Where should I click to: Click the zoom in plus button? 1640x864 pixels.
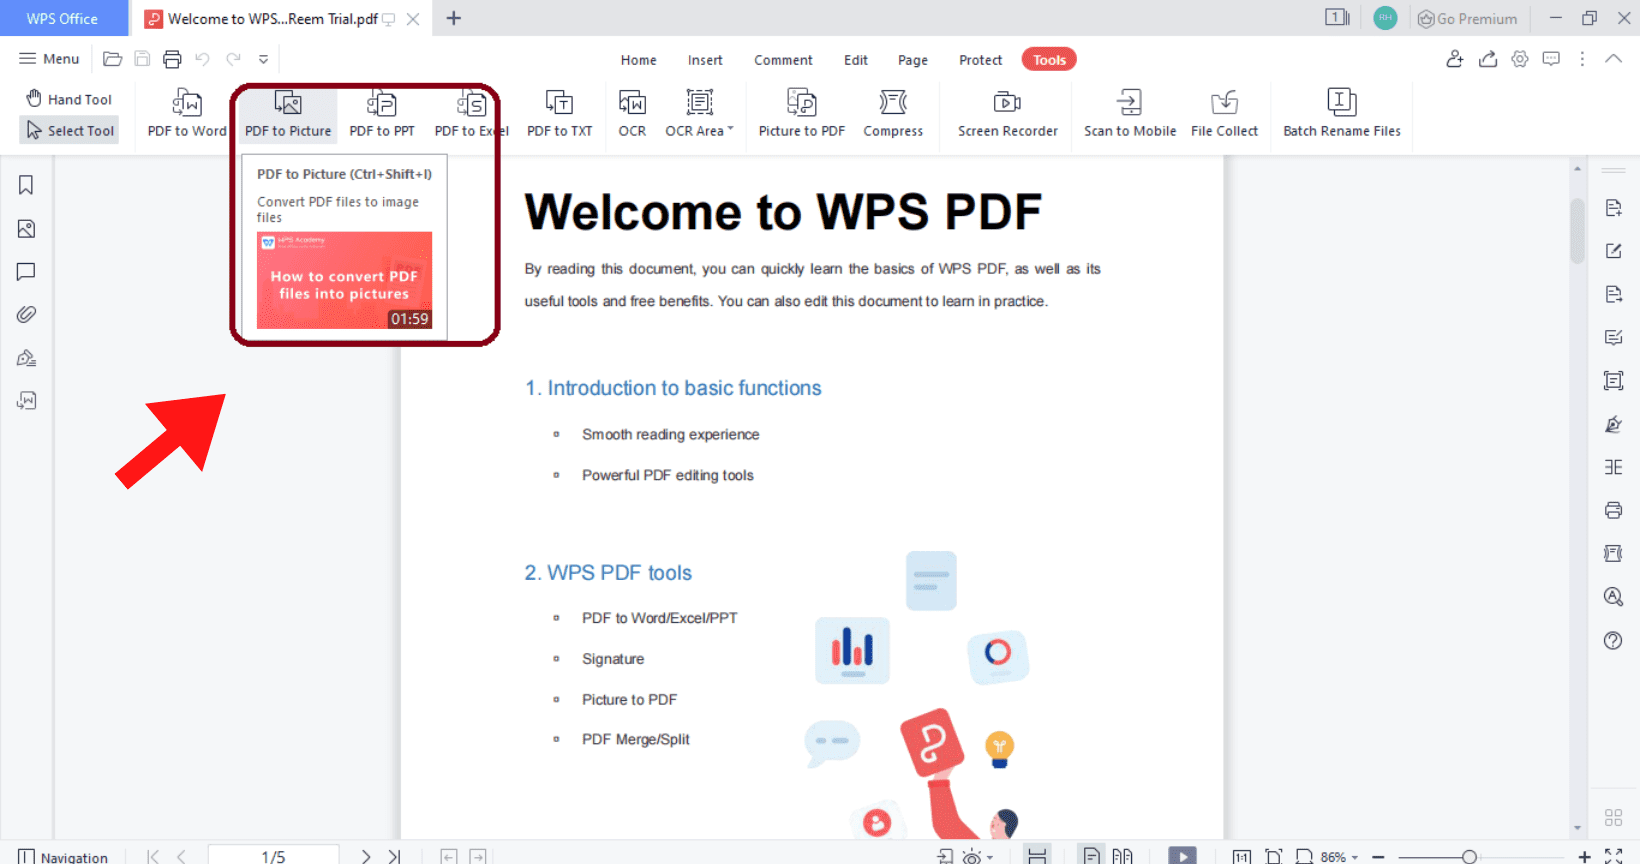click(1584, 857)
